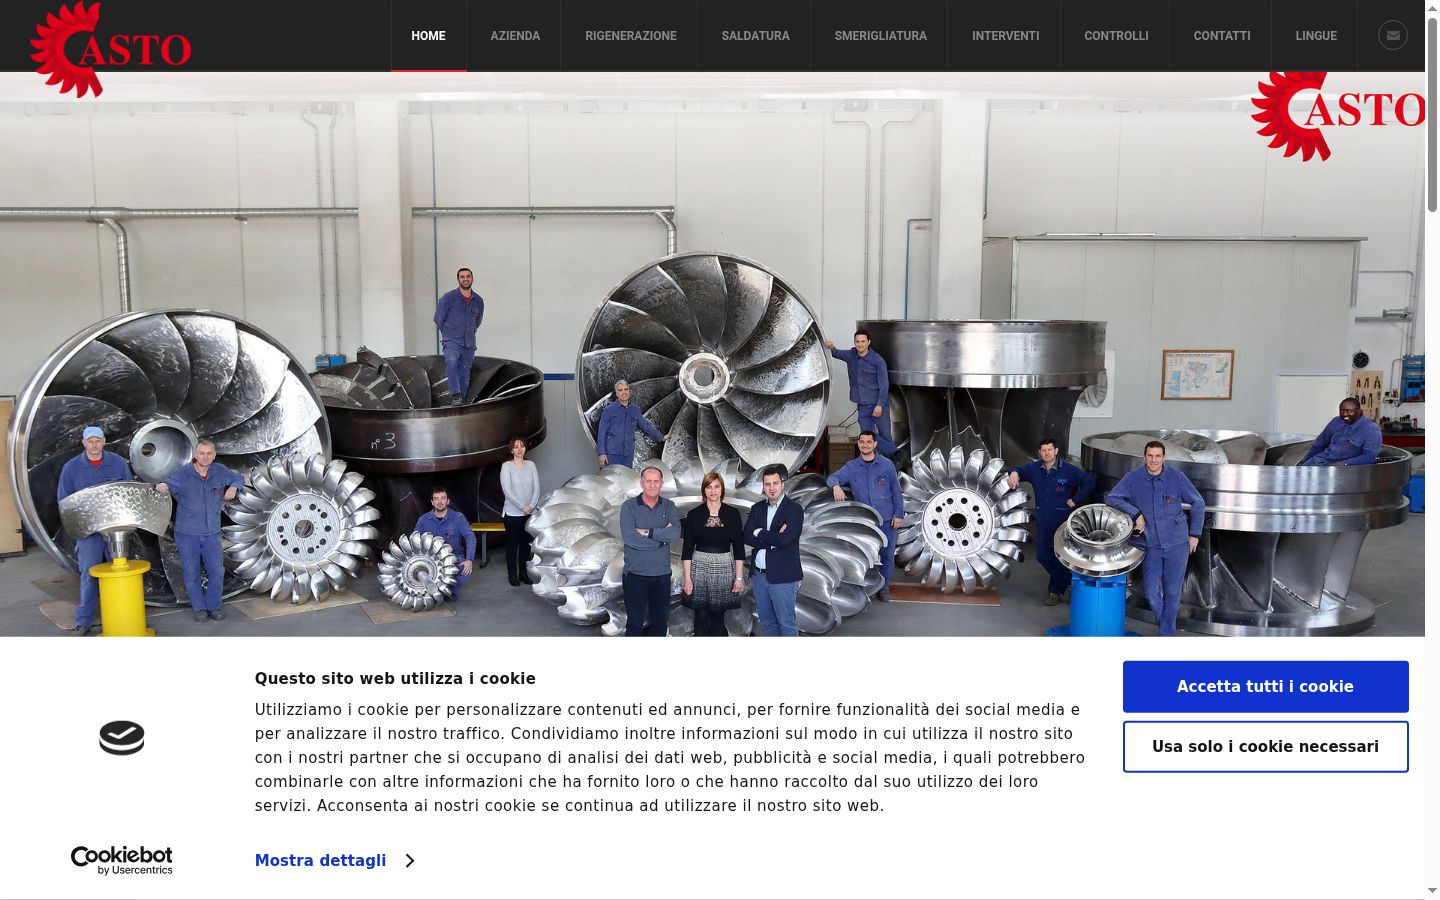1440x900 pixels.
Task: Click the Cookiebot by Usercentrics logo
Action: point(122,860)
